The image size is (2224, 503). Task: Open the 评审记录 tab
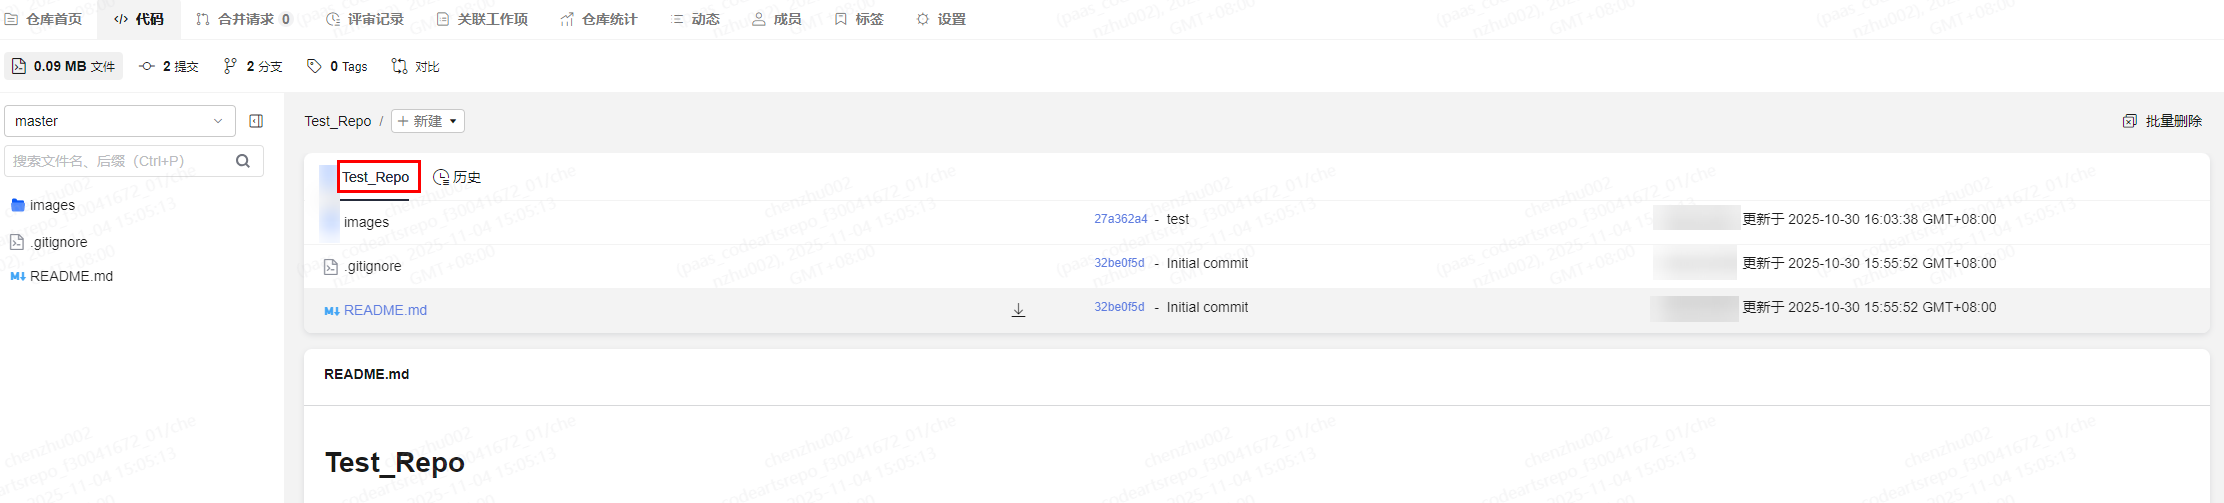[365, 19]
